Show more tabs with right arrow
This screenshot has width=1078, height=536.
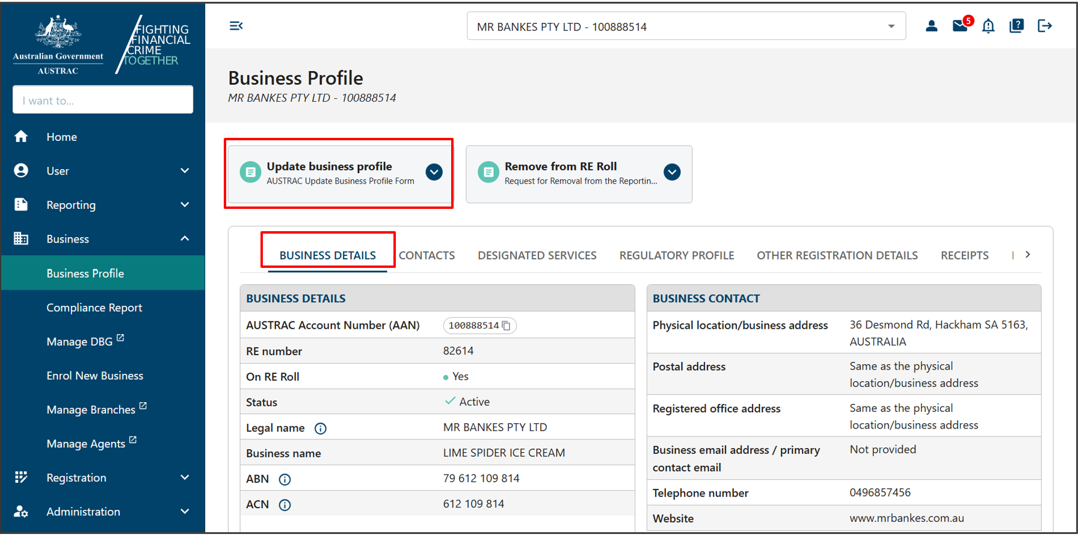click(x=1028, y=255)
